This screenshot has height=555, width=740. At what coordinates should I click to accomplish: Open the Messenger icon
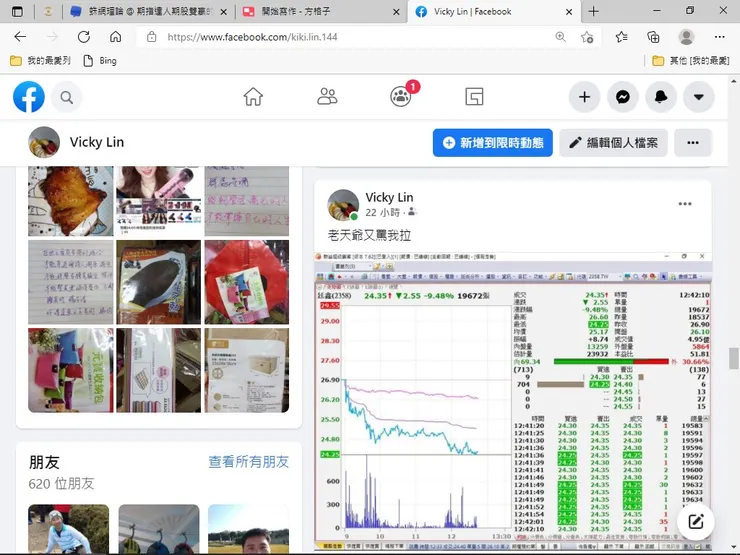coord(622,97)
